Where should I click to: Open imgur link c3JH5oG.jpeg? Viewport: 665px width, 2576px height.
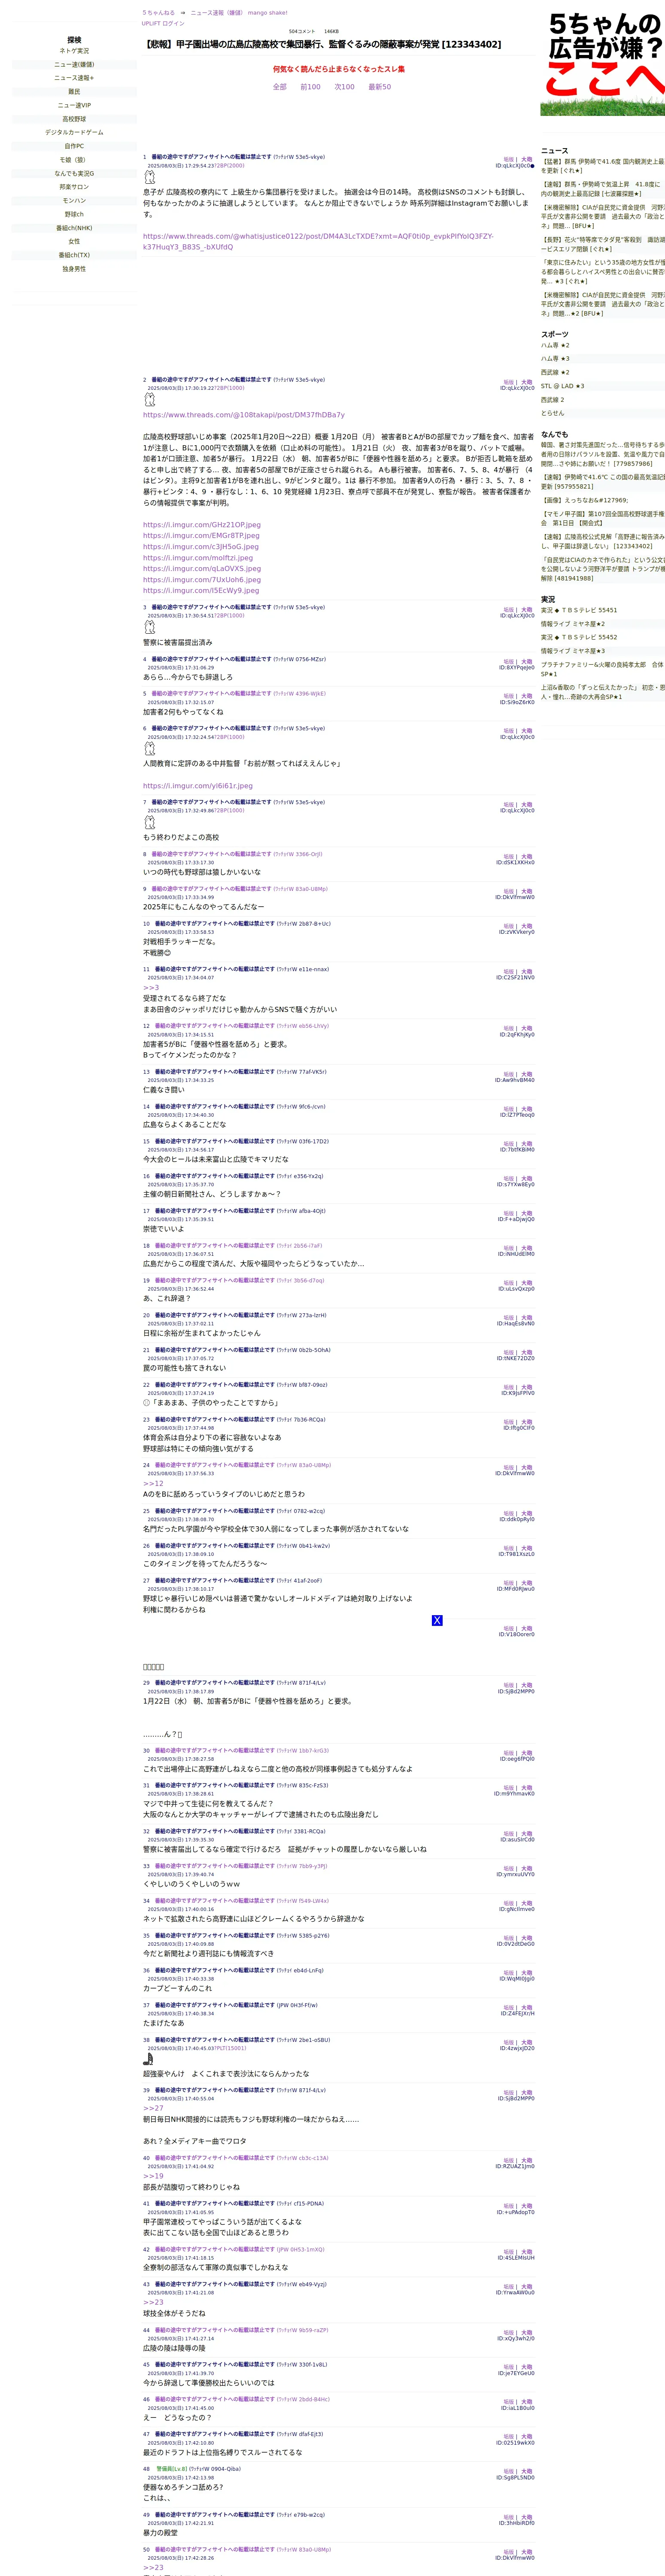point(200,547)
